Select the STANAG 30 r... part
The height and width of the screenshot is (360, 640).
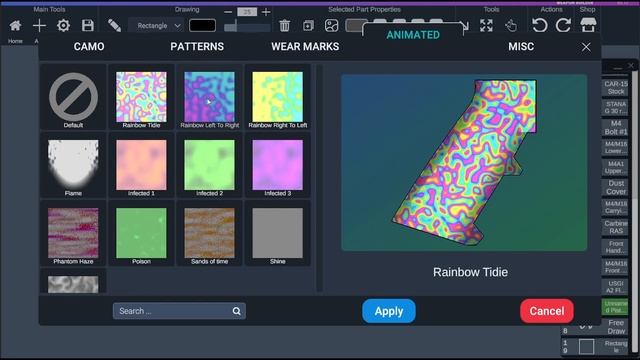point(616,107)
